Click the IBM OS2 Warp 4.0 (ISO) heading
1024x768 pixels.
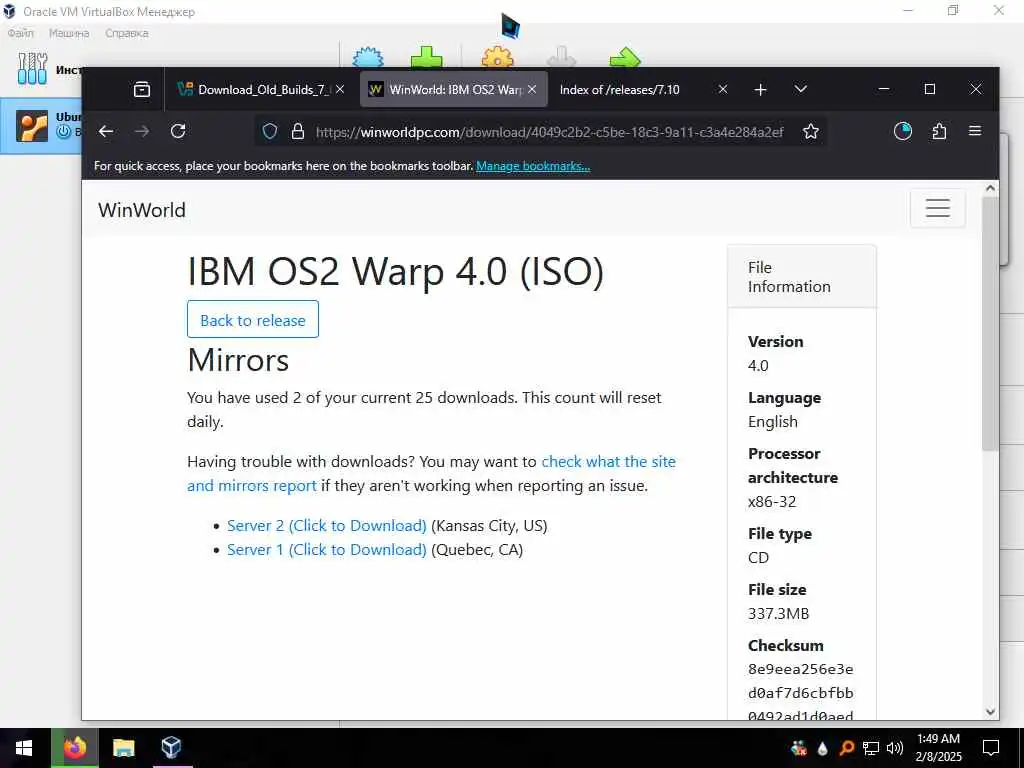pyautogui.click(x=396, y=271)
